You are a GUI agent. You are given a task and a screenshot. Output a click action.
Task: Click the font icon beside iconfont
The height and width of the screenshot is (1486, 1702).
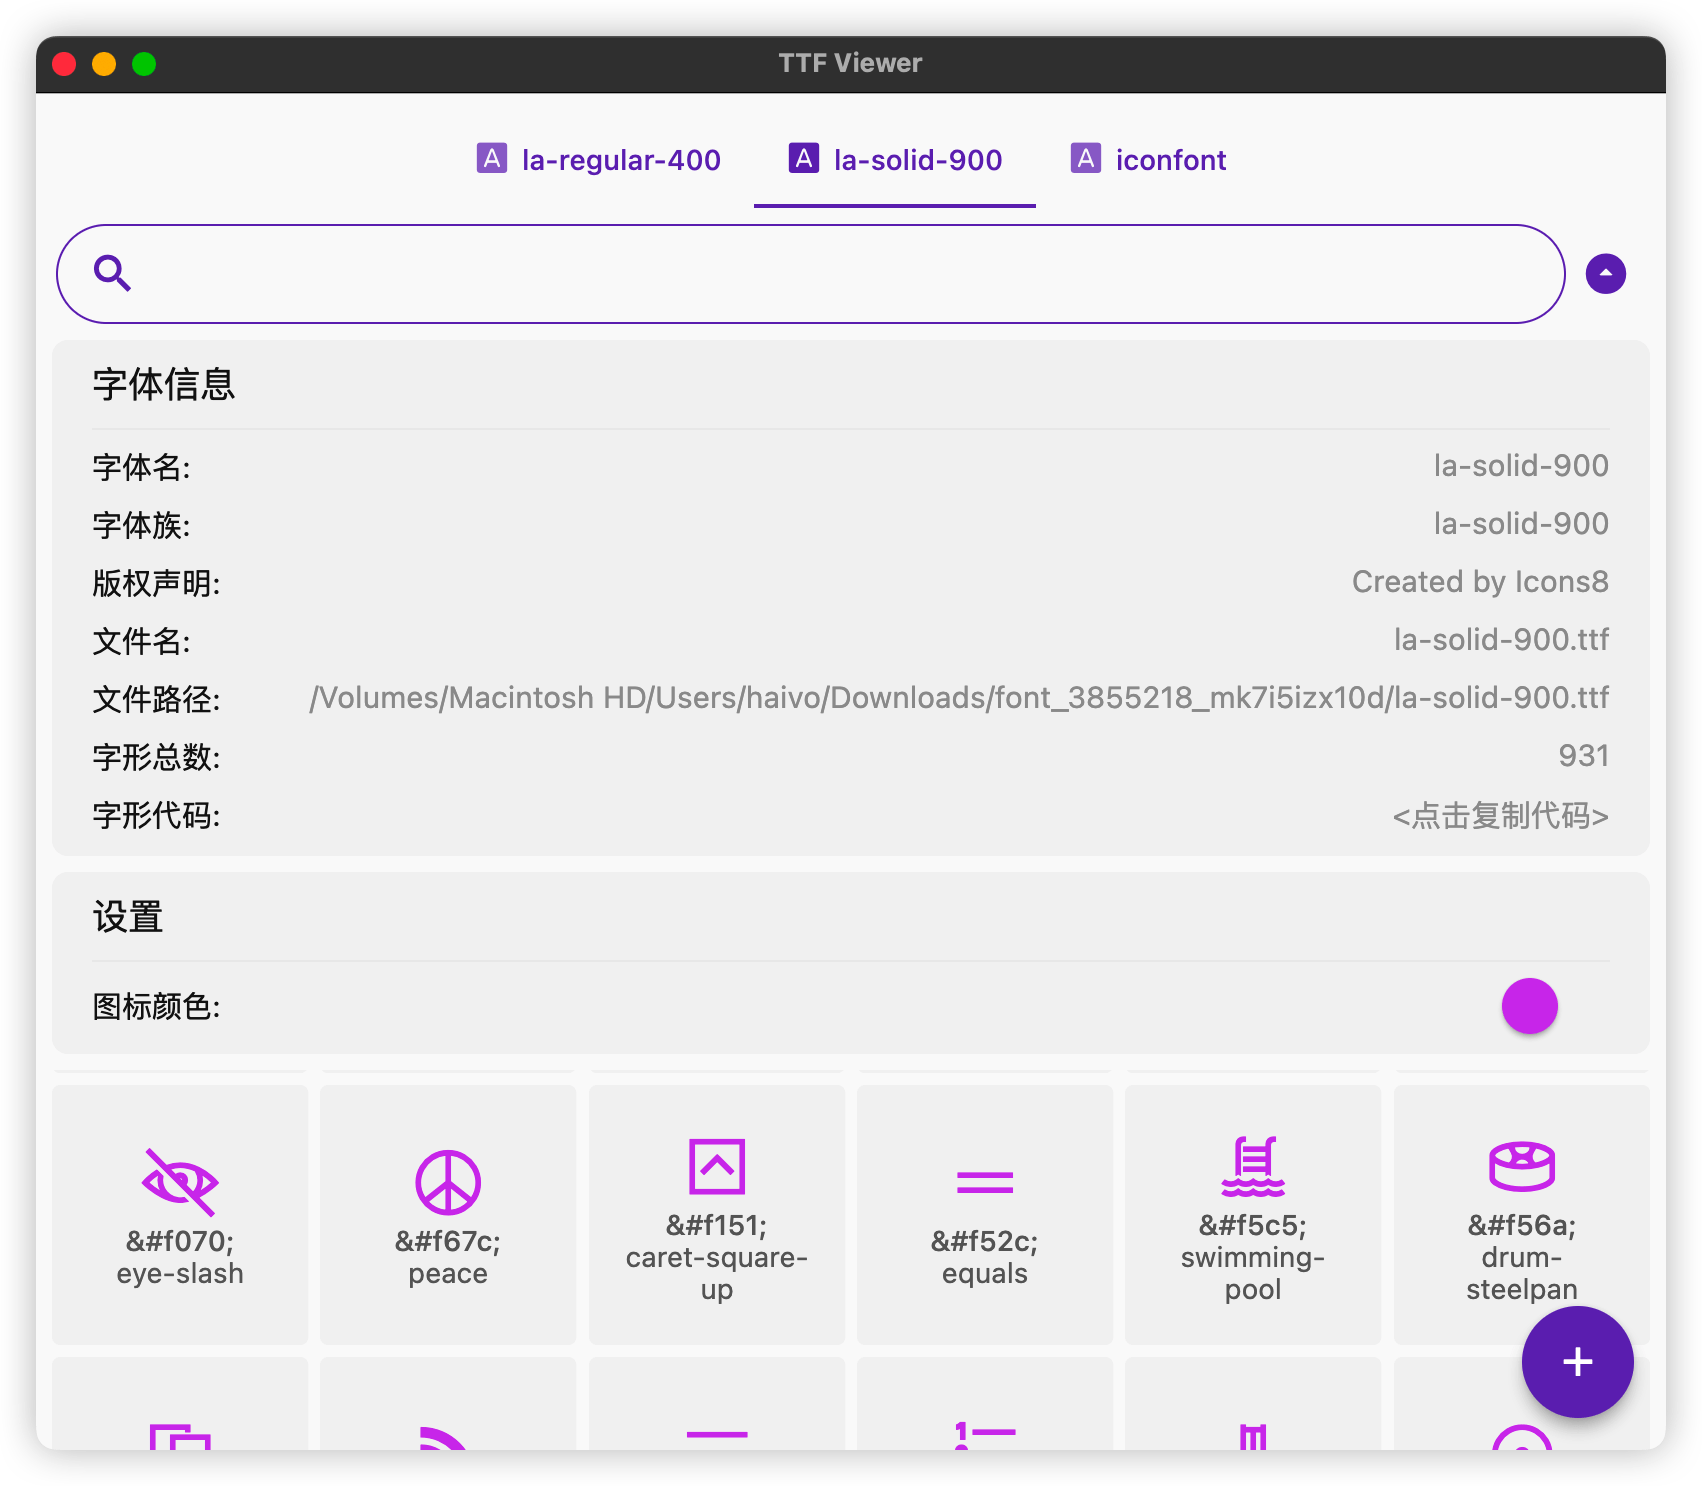point(1086,158)
